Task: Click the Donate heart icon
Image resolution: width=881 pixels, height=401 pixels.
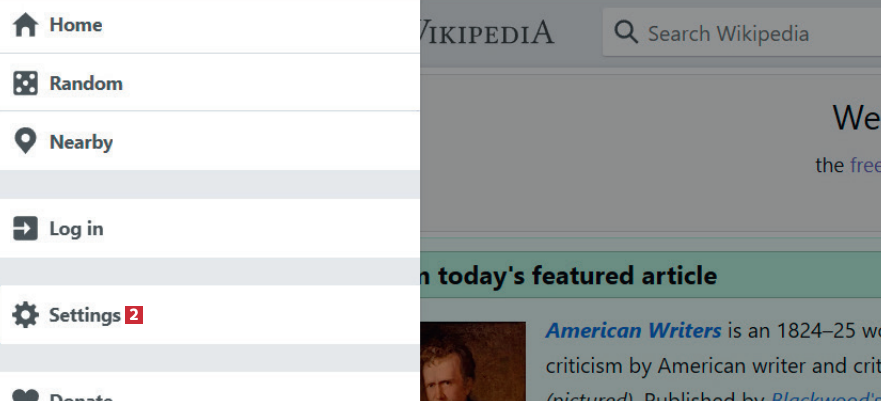Action: 25,395
